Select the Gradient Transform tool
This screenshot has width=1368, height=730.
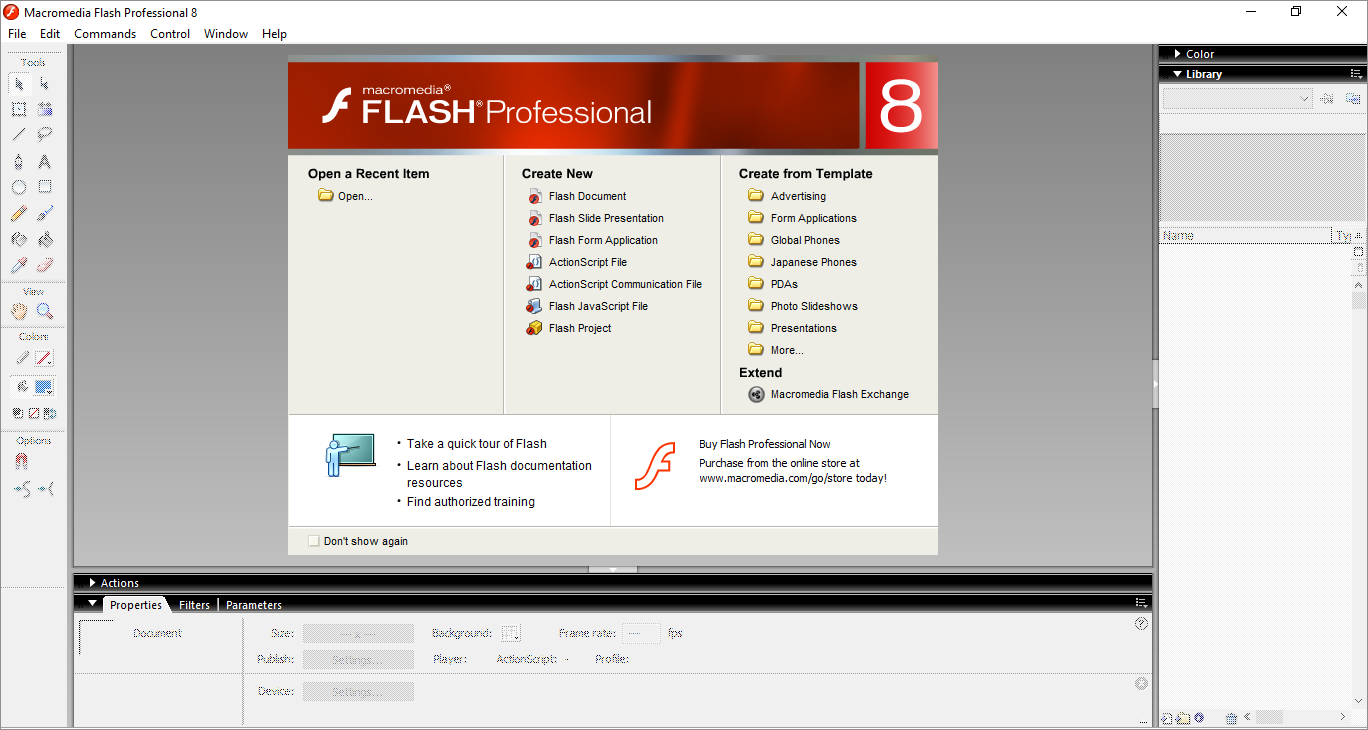click(45, 109)
